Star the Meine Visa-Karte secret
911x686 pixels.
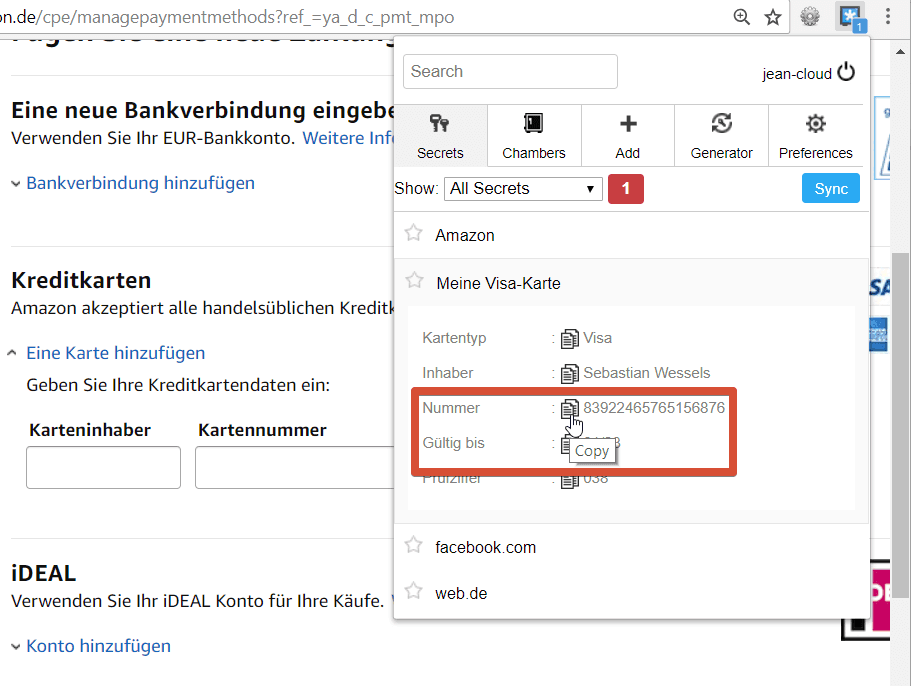tap(414, 281)
